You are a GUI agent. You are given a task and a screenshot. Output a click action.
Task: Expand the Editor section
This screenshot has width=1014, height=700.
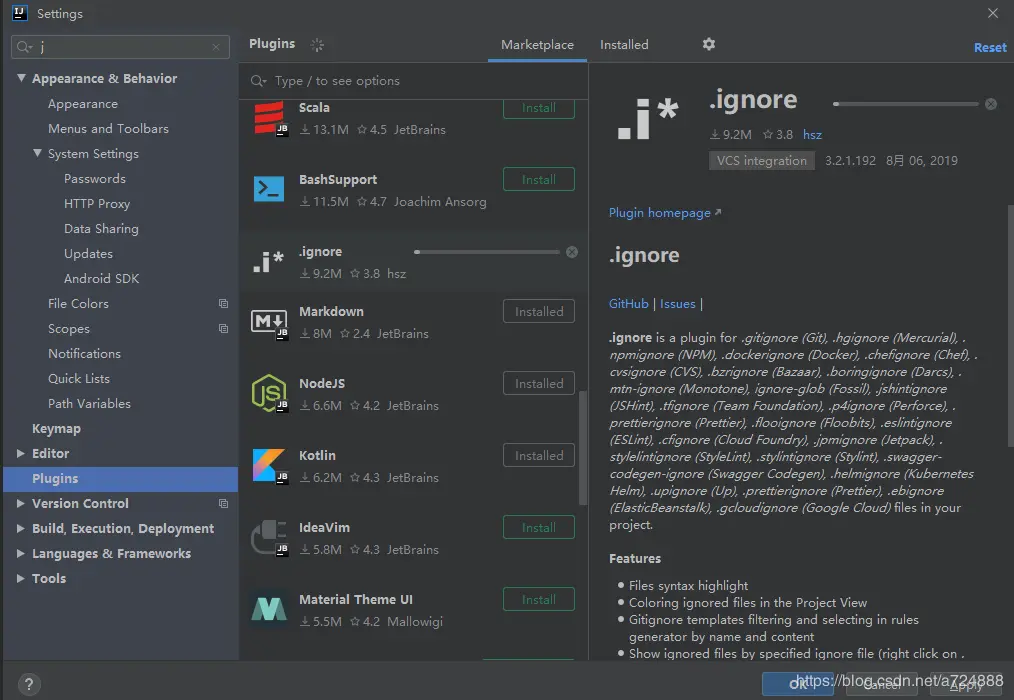click(x=21, y=454)
